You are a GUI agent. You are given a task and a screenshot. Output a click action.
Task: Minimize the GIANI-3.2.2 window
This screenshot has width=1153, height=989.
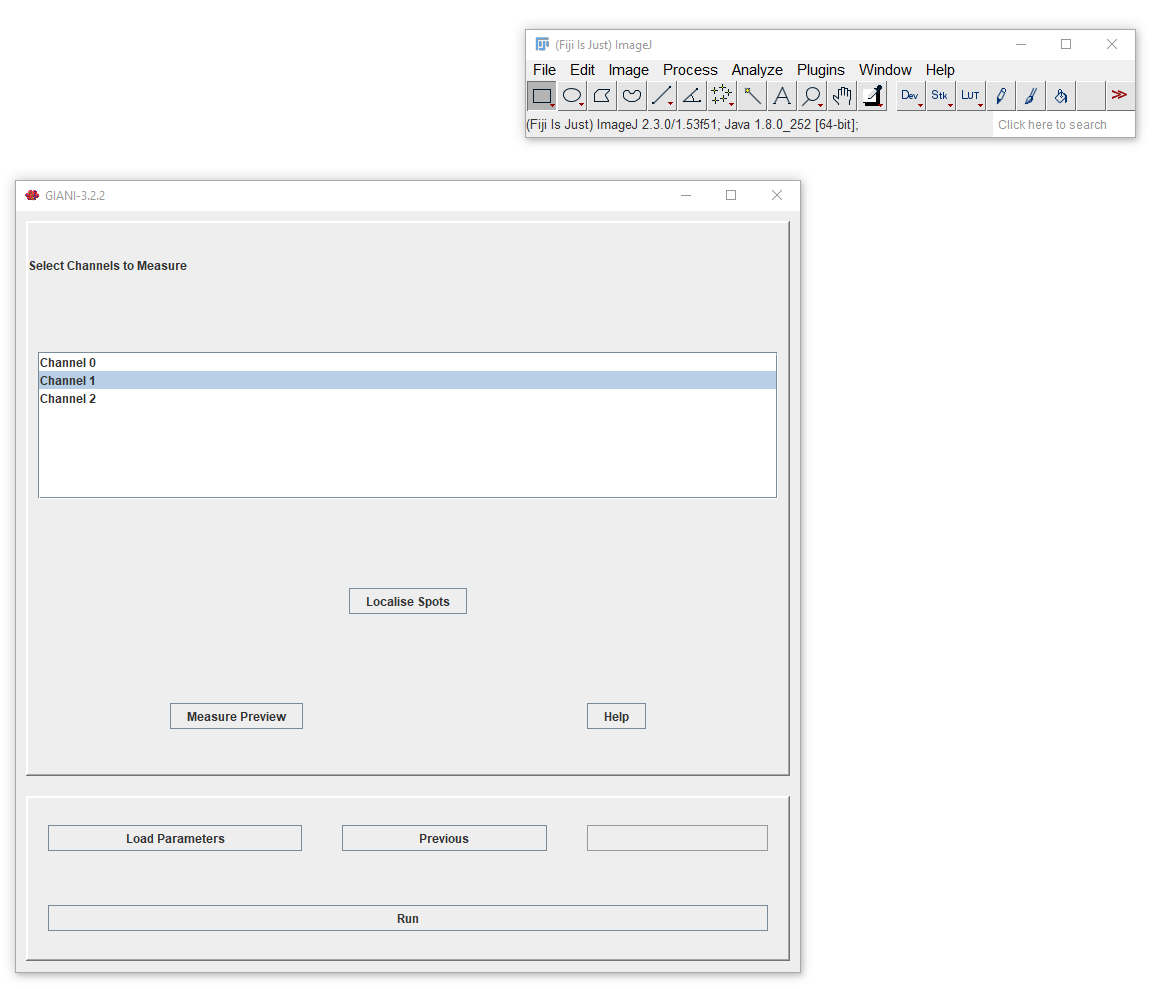[686, 195]
